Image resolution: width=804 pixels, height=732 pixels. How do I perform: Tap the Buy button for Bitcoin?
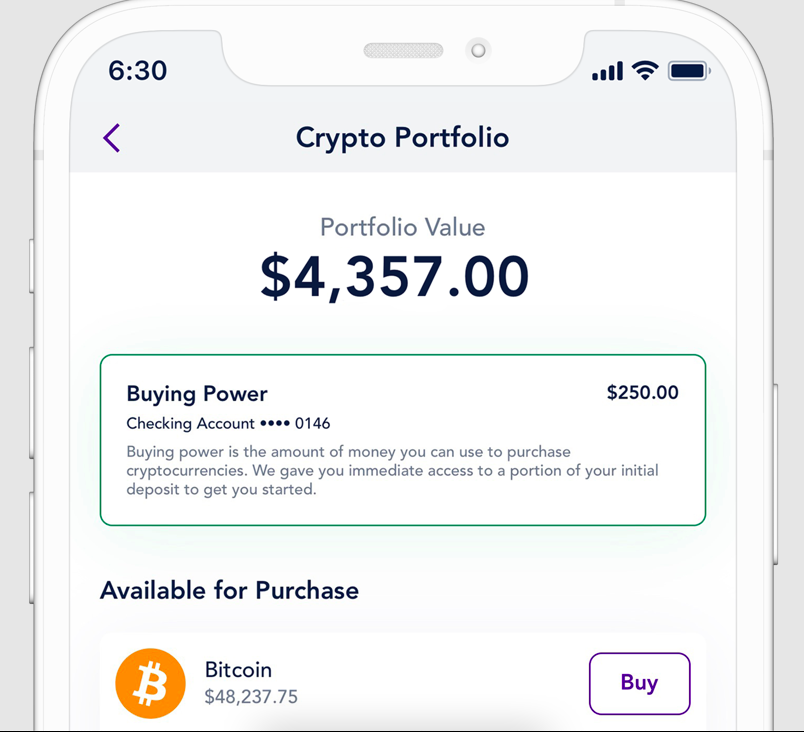[639, 683]
